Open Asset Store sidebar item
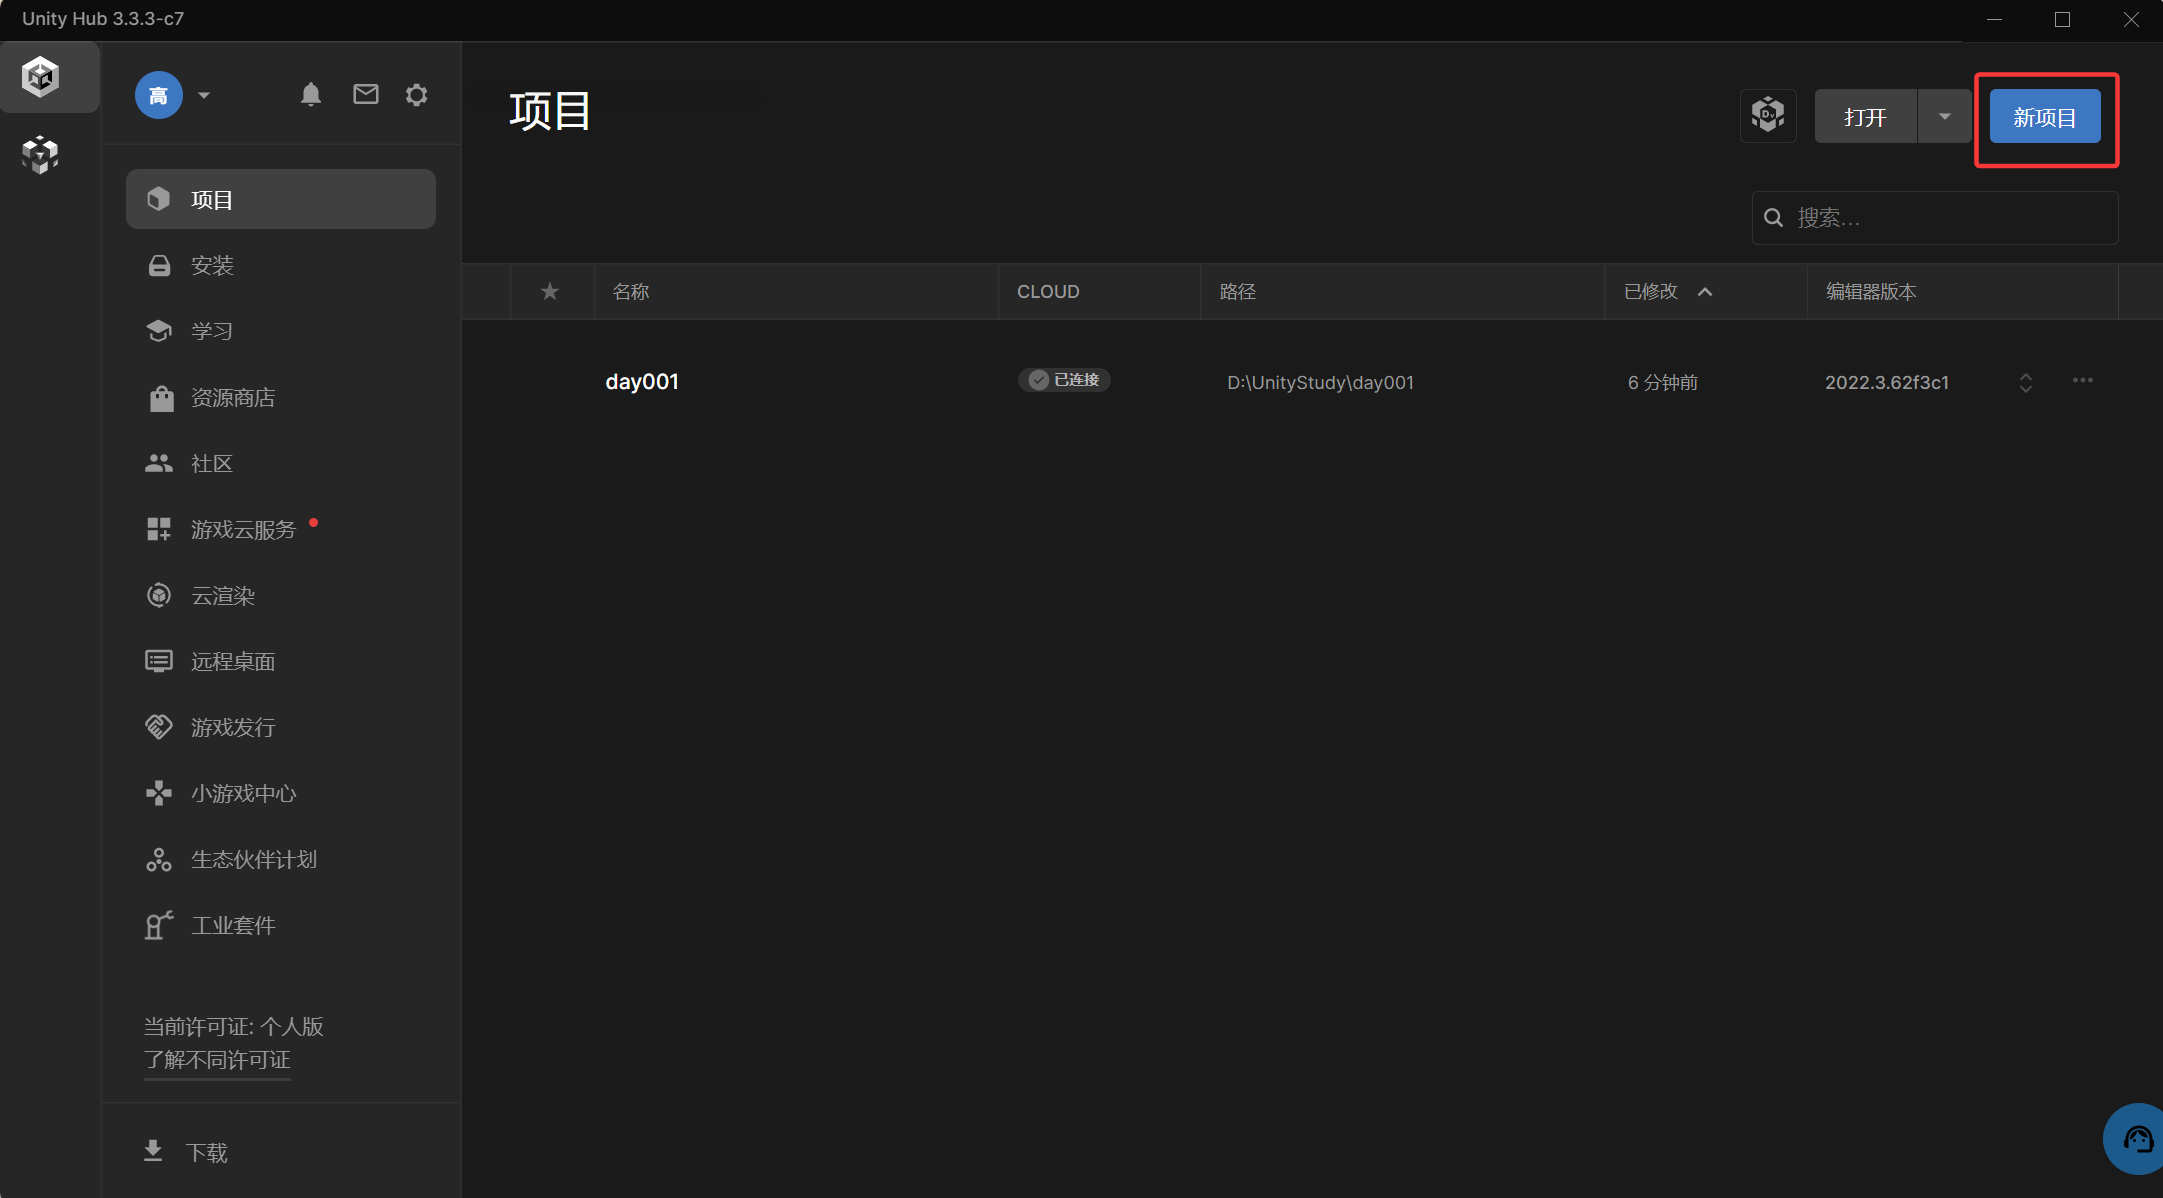The width and height of the screenshot is (2163, 1198). pos(232,398)
